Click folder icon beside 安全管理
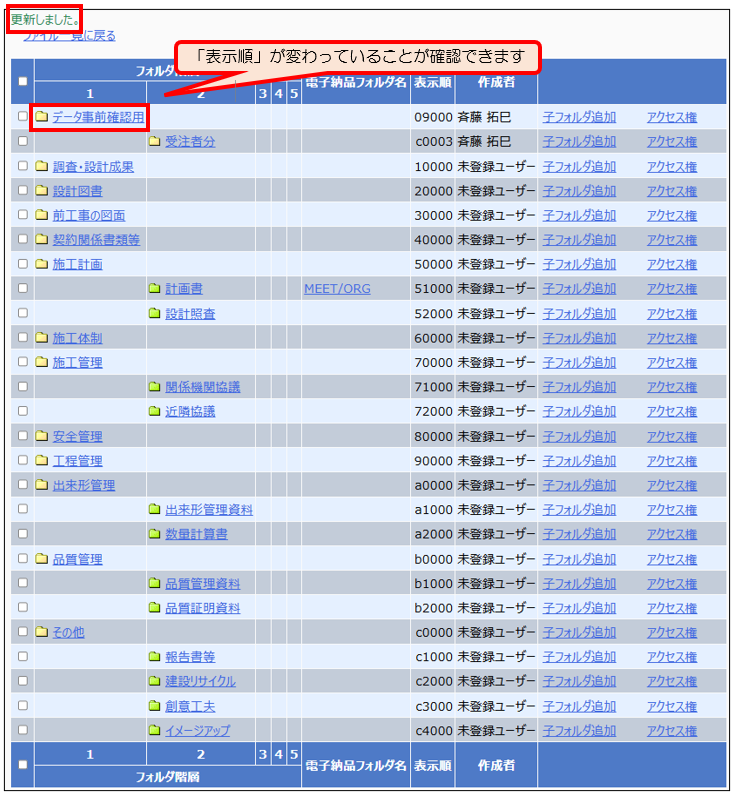Viewport: 742px width, 799px height. click(42, 436)
